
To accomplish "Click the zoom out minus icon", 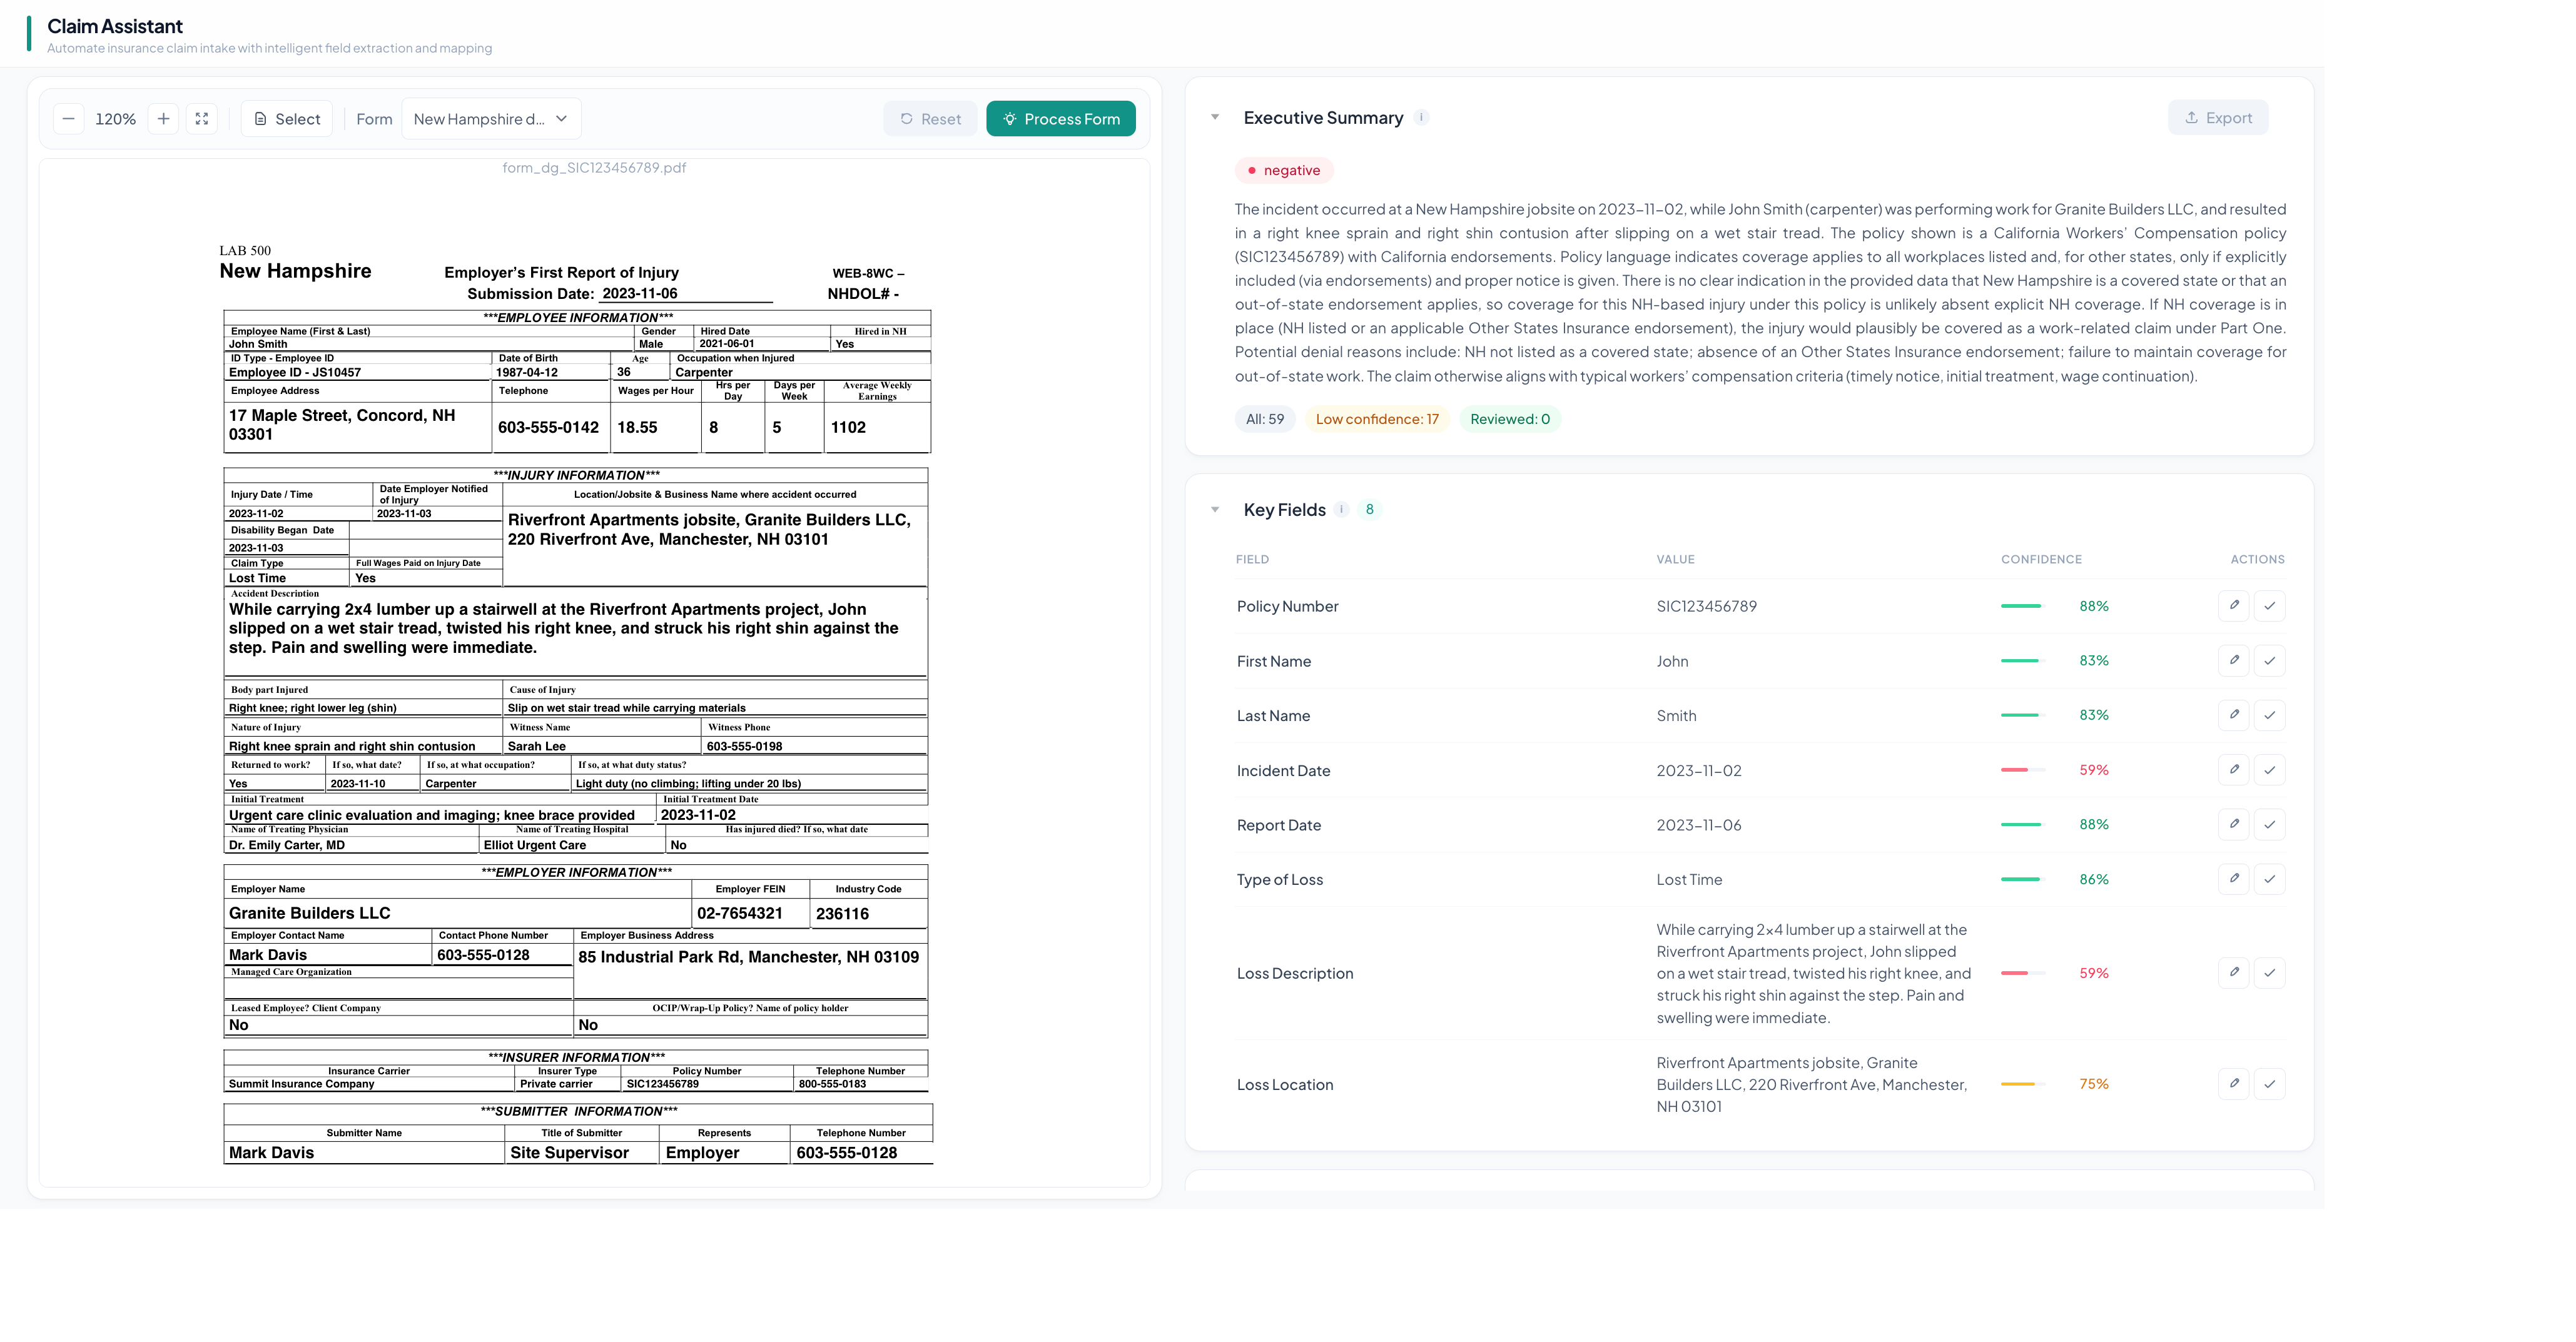I will coord(68,119).
